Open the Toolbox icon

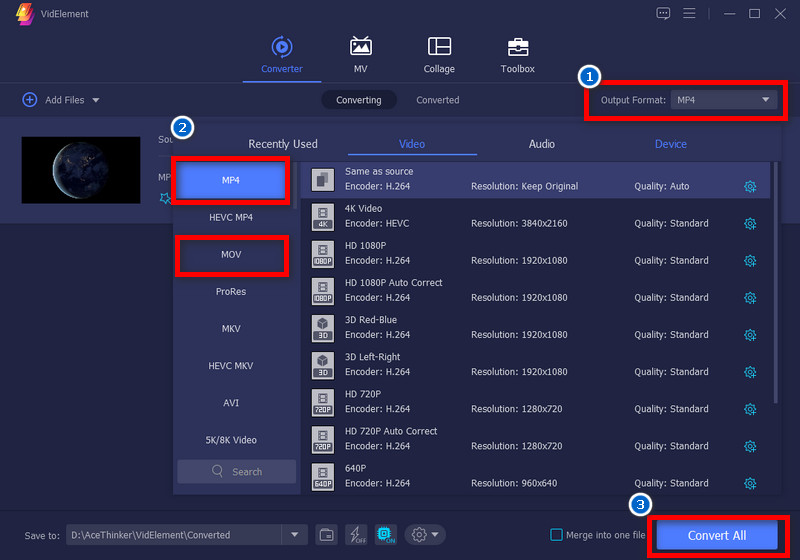coord(517,47)
